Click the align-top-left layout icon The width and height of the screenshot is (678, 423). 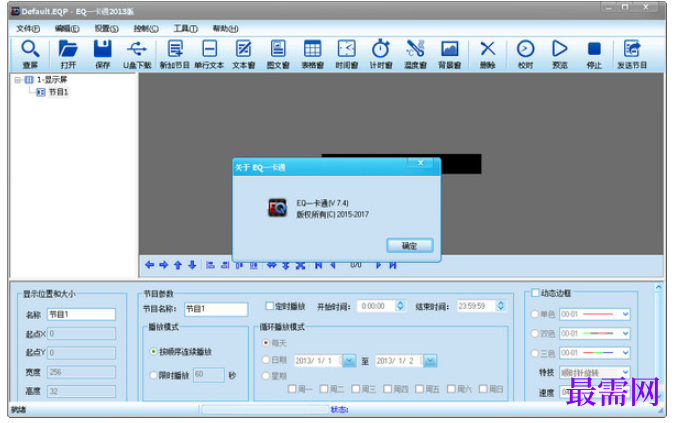210,265
